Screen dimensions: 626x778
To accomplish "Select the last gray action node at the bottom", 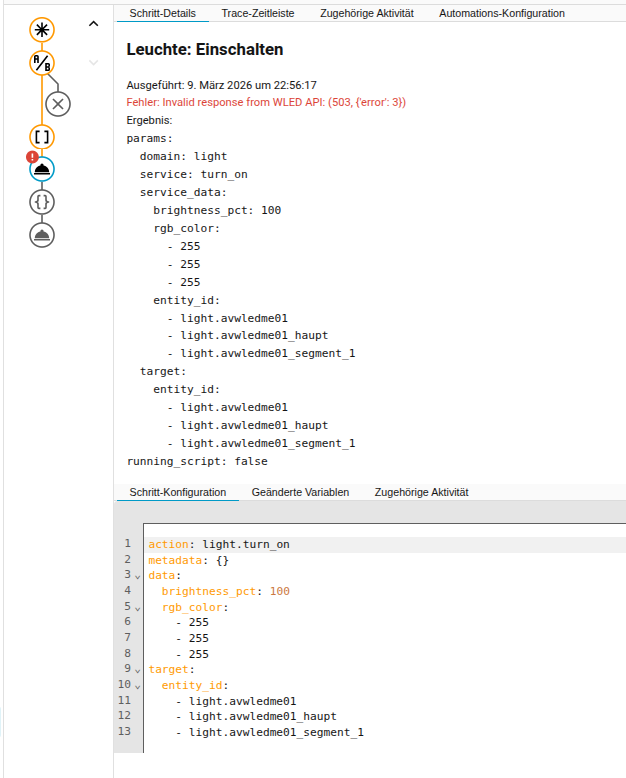I will click(x=42, y=235).
